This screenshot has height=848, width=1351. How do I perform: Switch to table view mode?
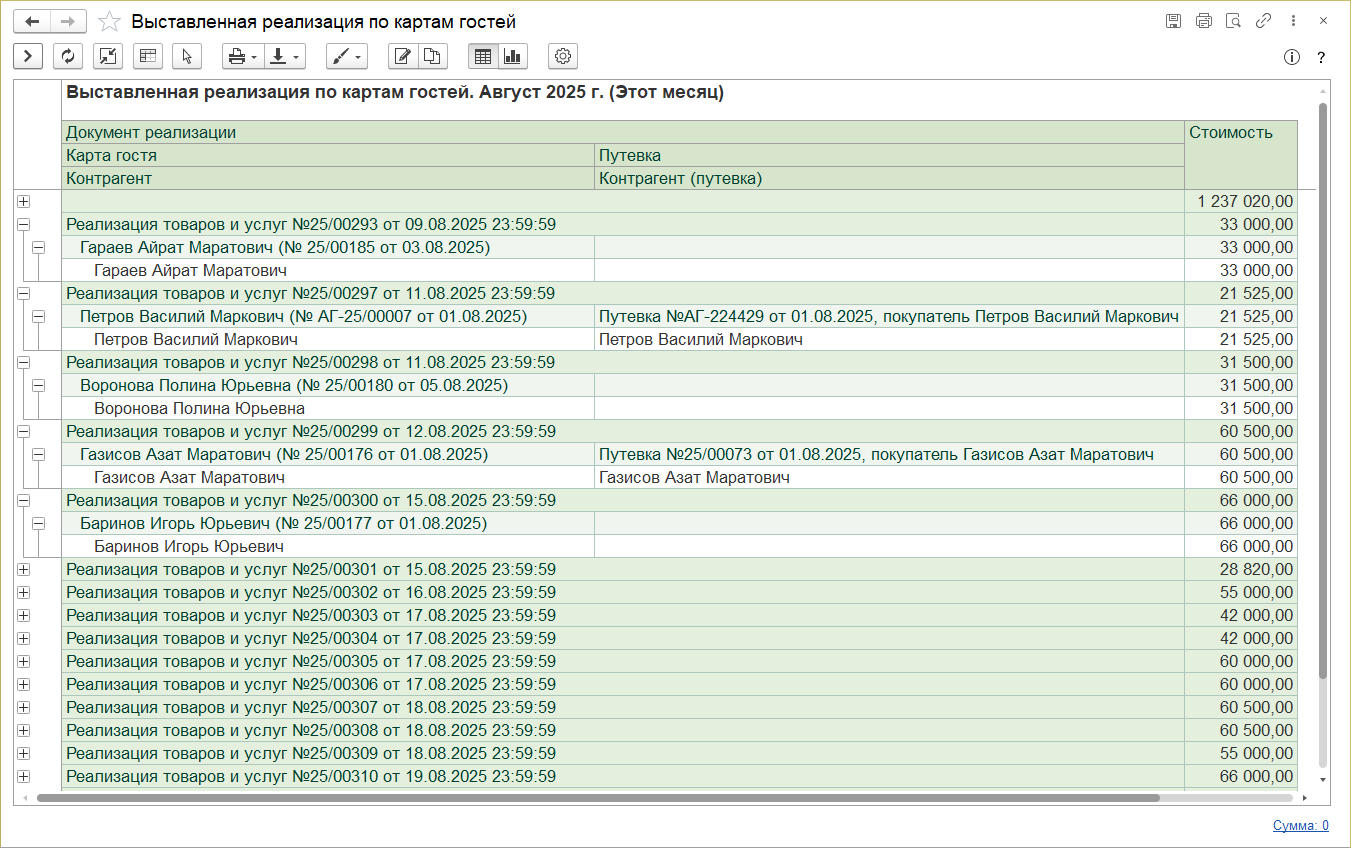(x=483, y=56)
